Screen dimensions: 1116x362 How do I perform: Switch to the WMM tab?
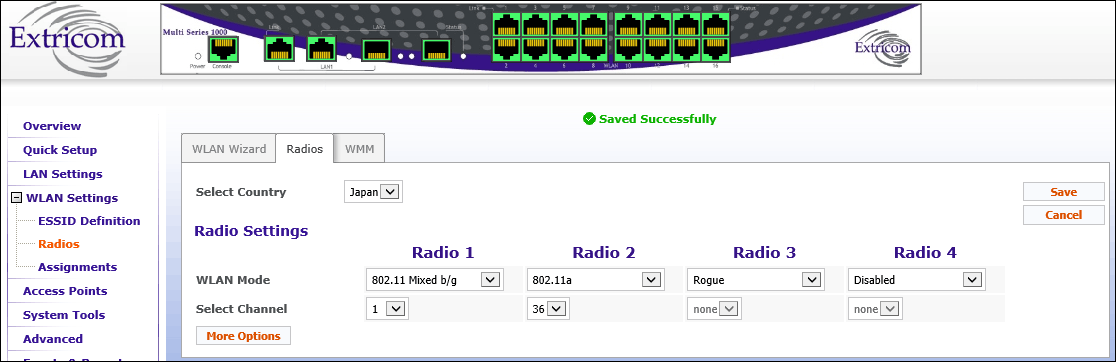pos(359,149)
